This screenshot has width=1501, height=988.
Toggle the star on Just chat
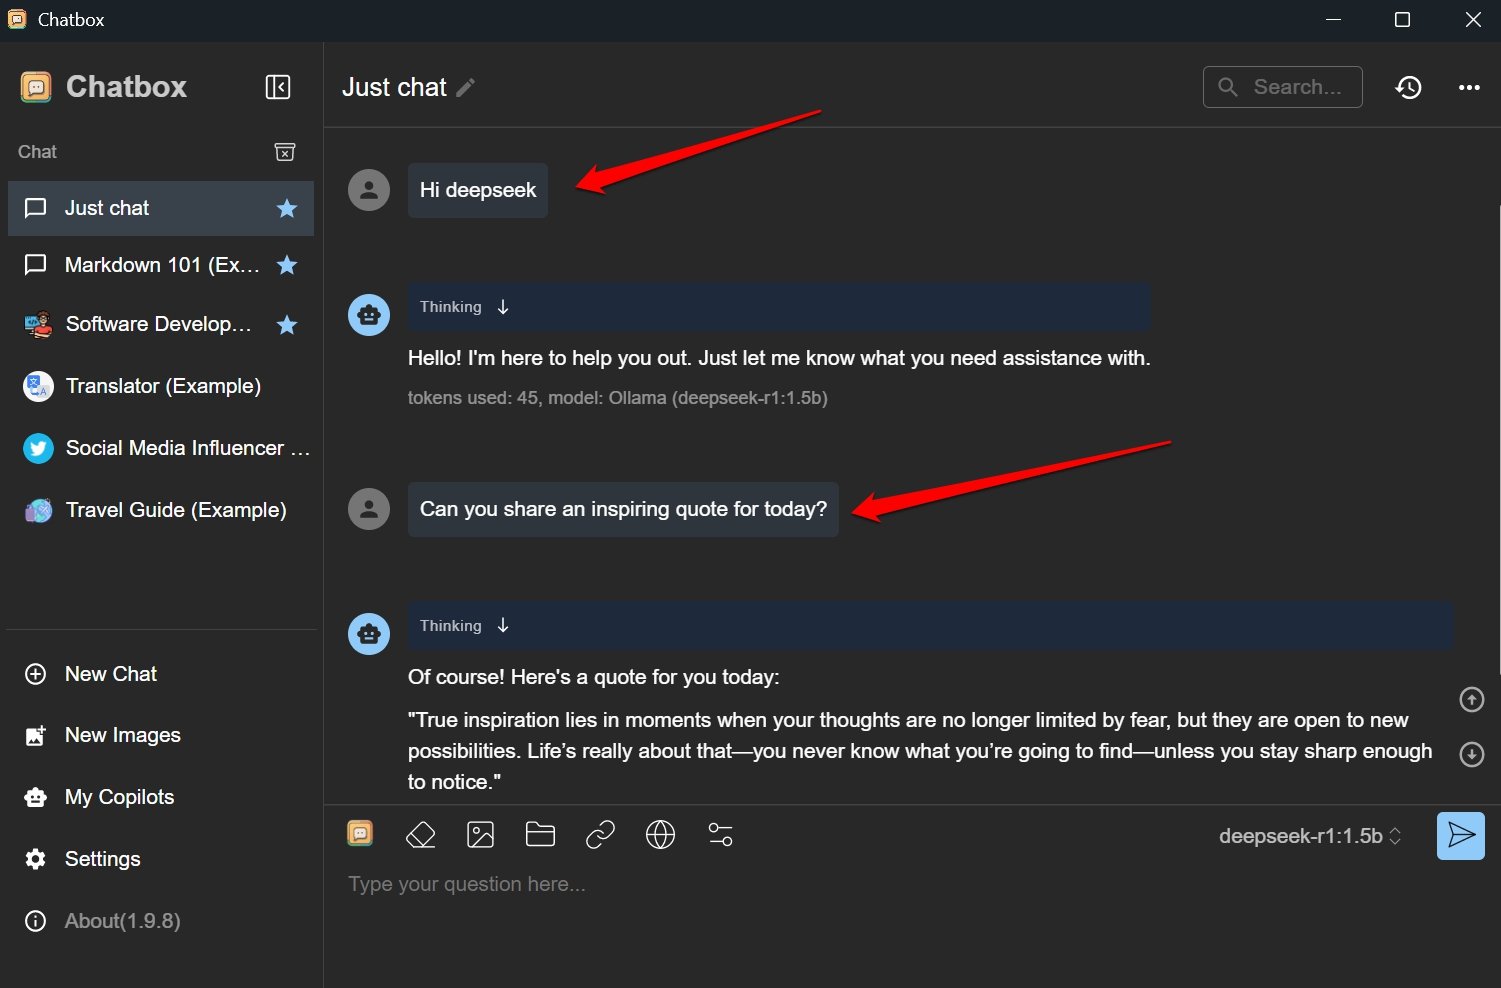(287, 208)
